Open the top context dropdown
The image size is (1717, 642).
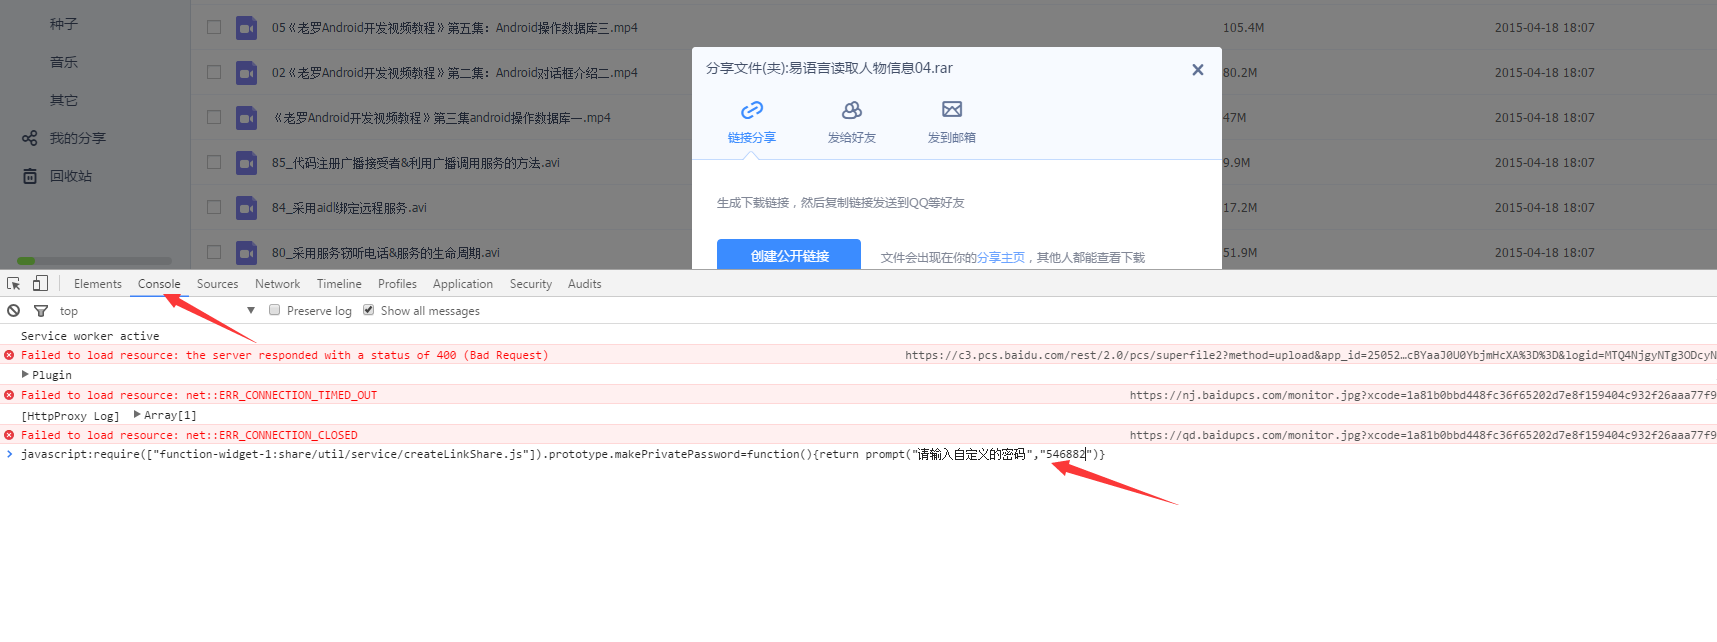[x=250, y=311]
